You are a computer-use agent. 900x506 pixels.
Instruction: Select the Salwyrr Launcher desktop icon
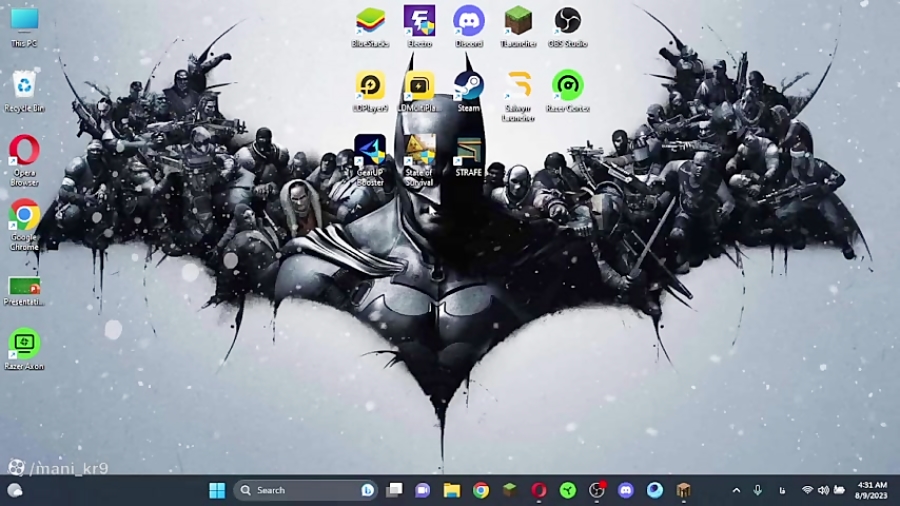pyautogui.click(x=518, y=96)
